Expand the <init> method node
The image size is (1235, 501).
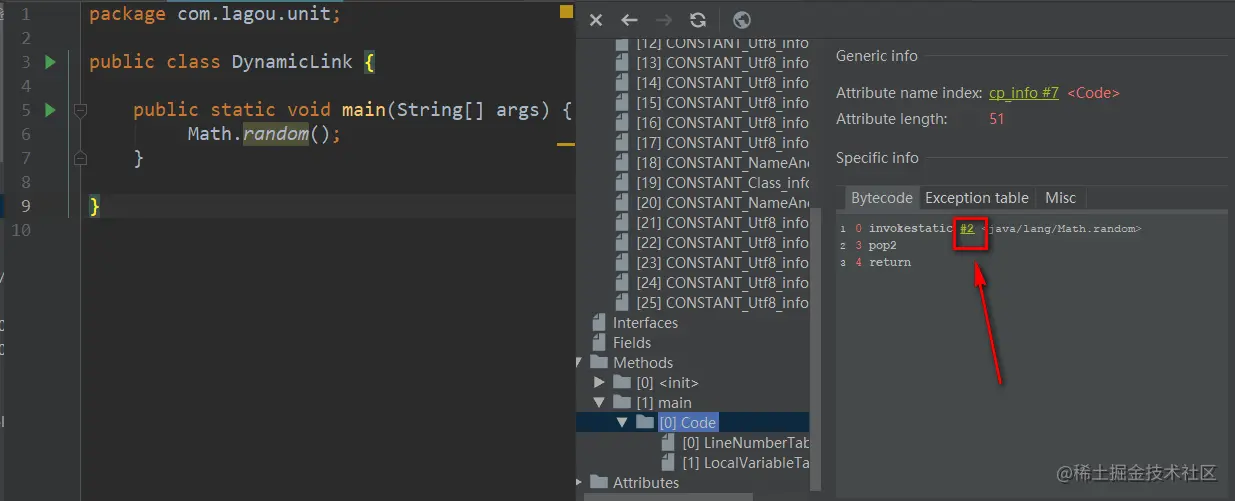pos(599,383)
